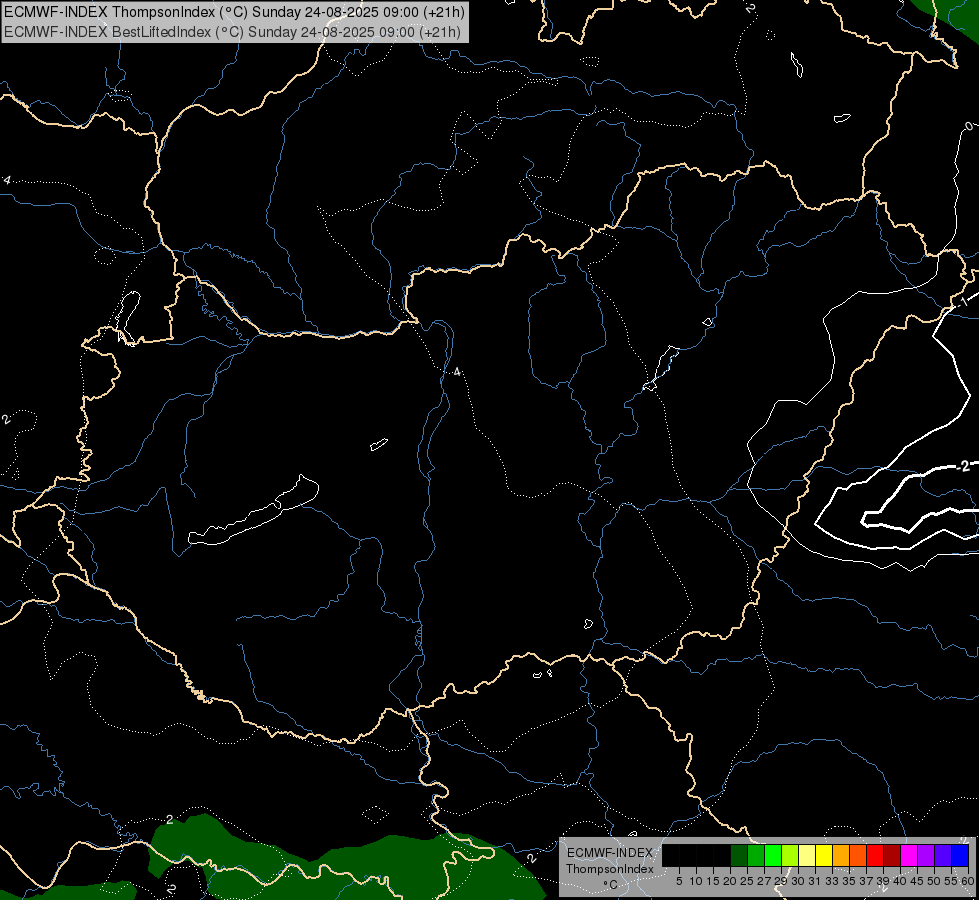
Task: Click the legend tick label '20'
Action: (730, 881)
